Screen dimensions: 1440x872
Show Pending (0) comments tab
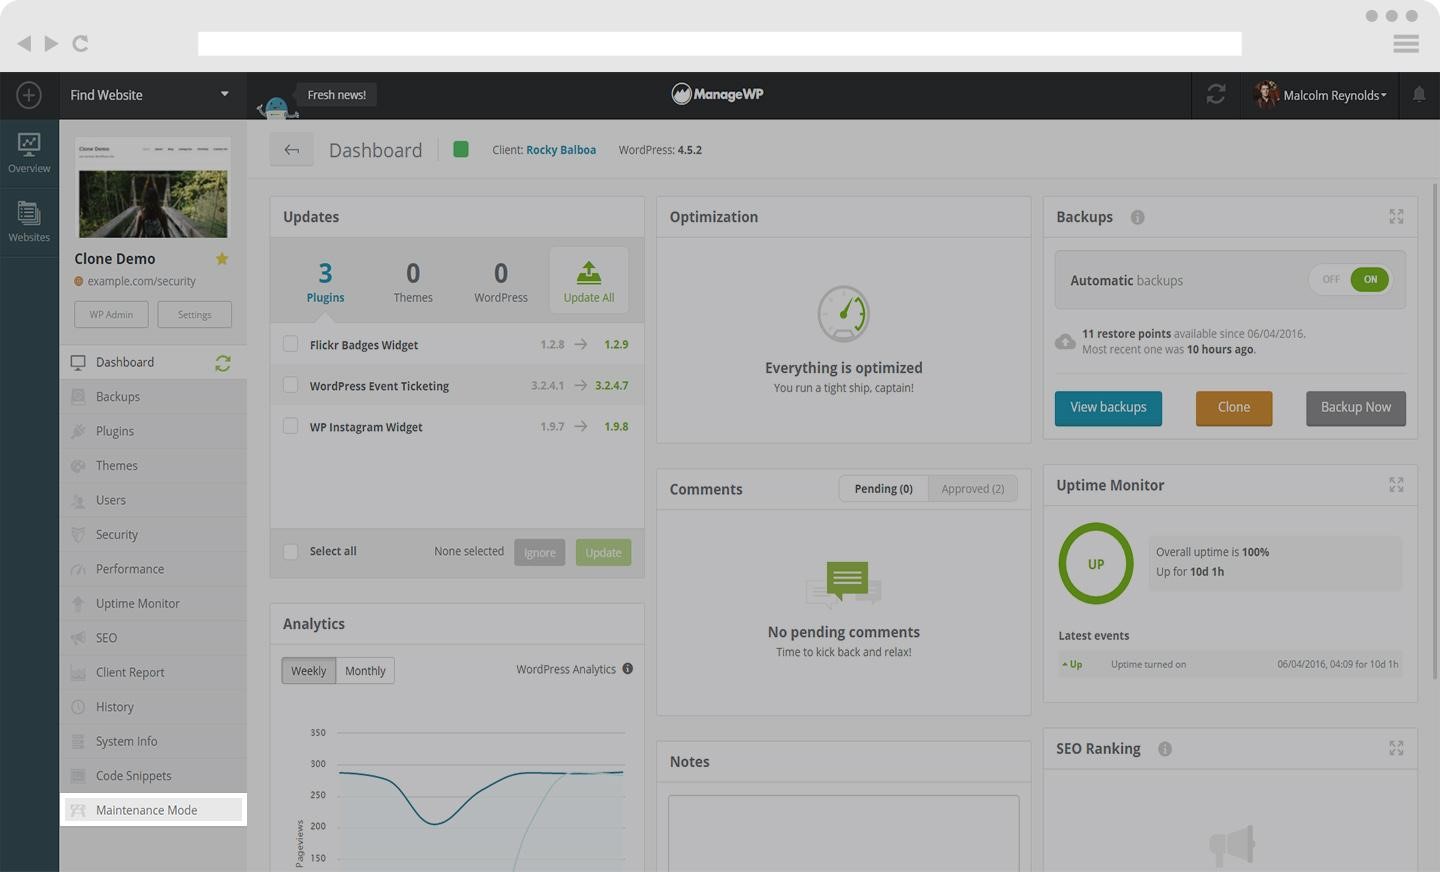[x=883, y=489]
